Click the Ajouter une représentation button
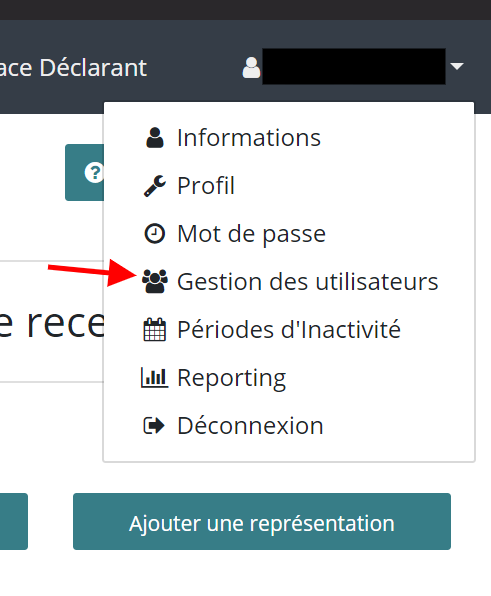 262,522
